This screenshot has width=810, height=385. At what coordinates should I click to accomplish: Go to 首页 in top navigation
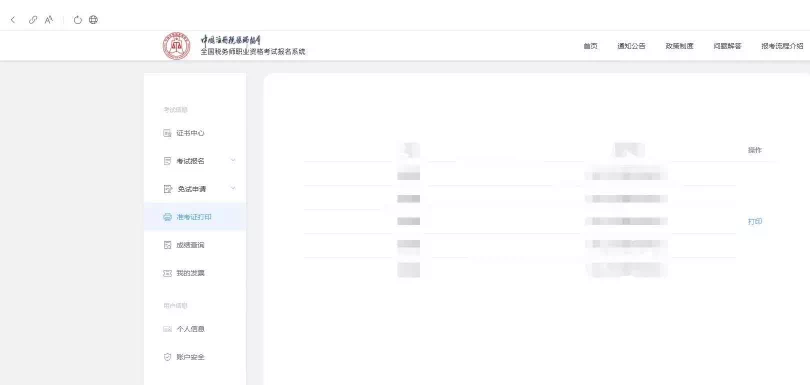point(590,46)
